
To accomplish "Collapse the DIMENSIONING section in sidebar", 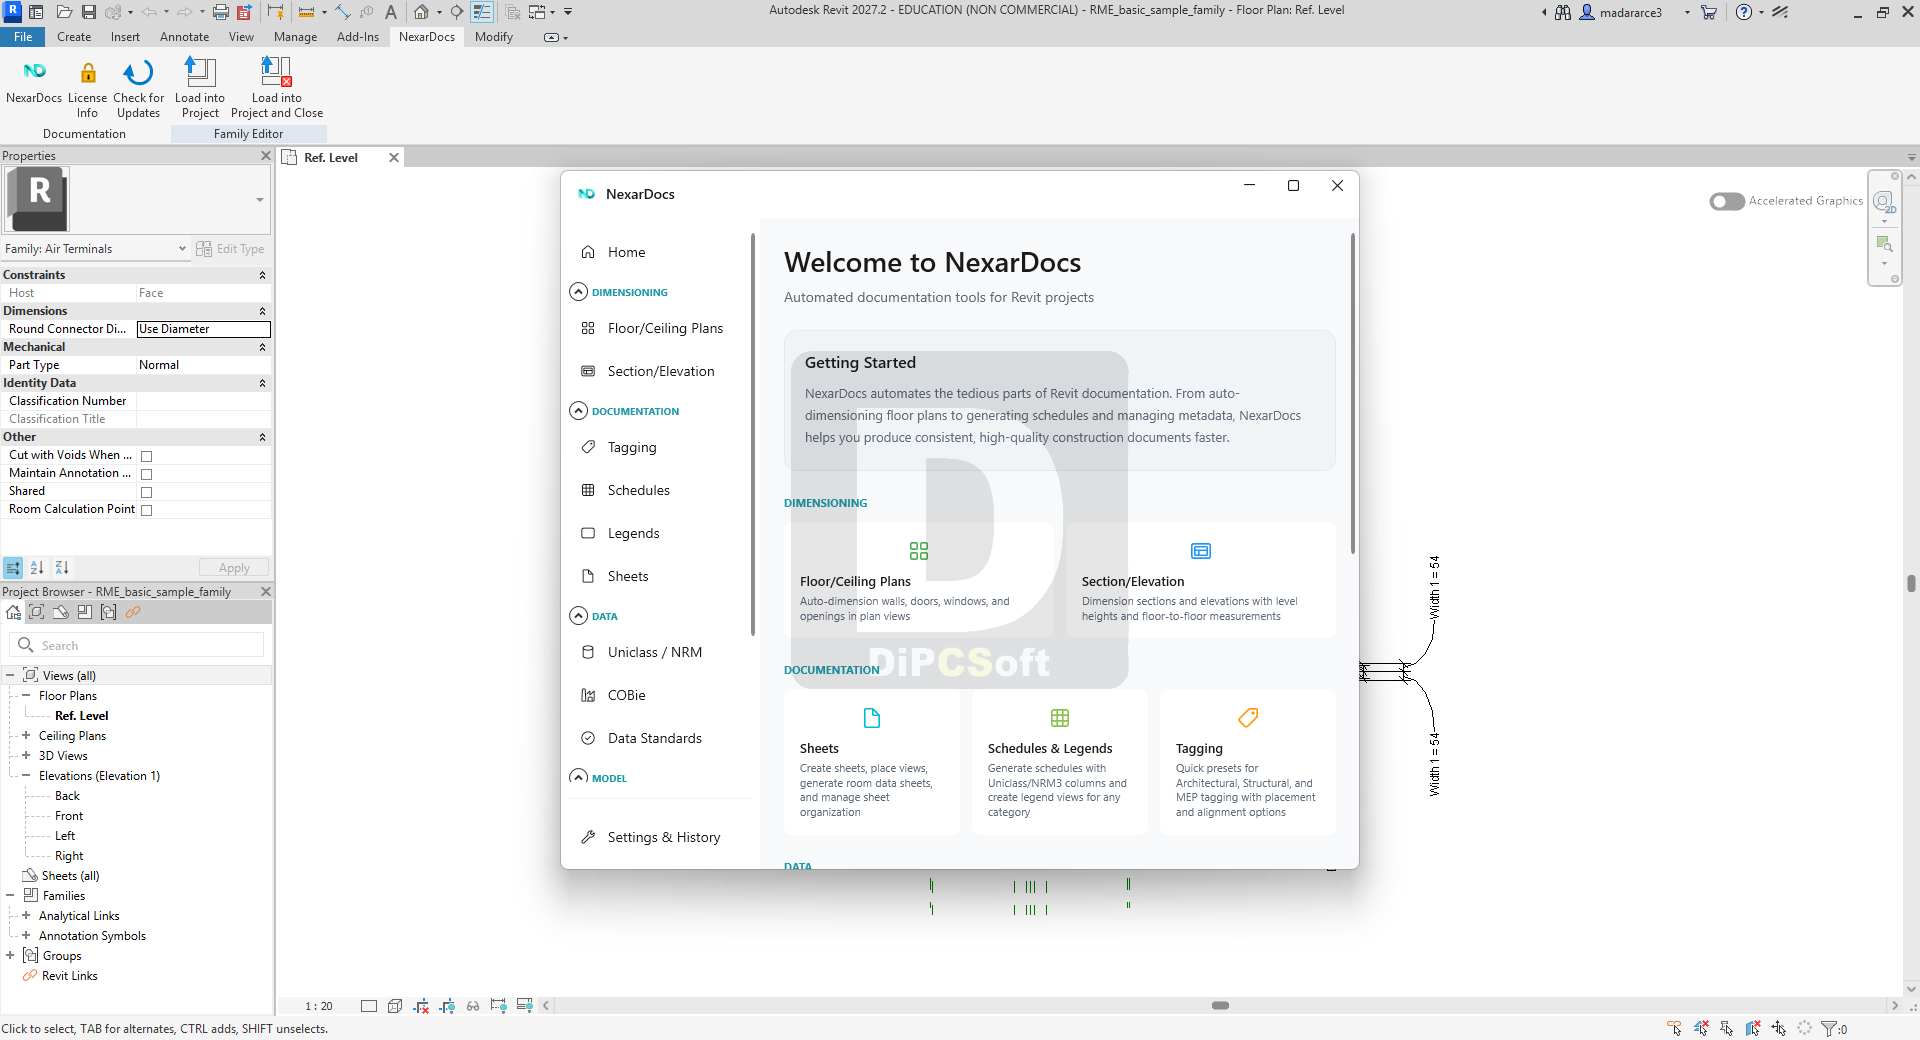I will (x=578, y=292).
